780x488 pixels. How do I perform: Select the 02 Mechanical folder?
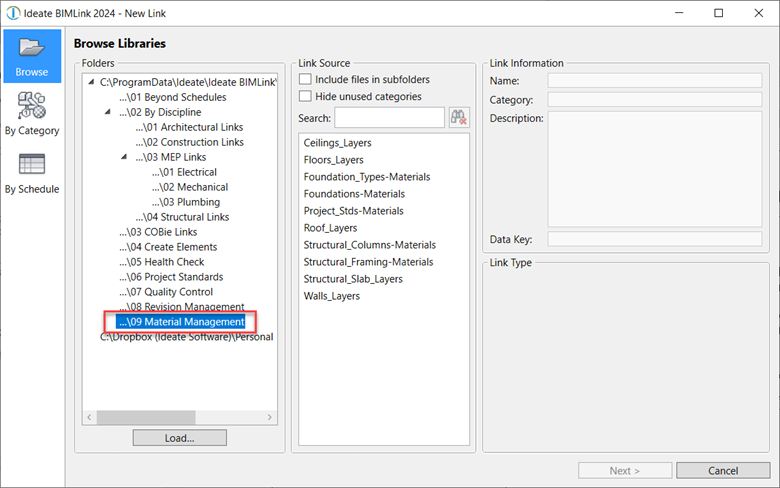(x=190, y=187)
